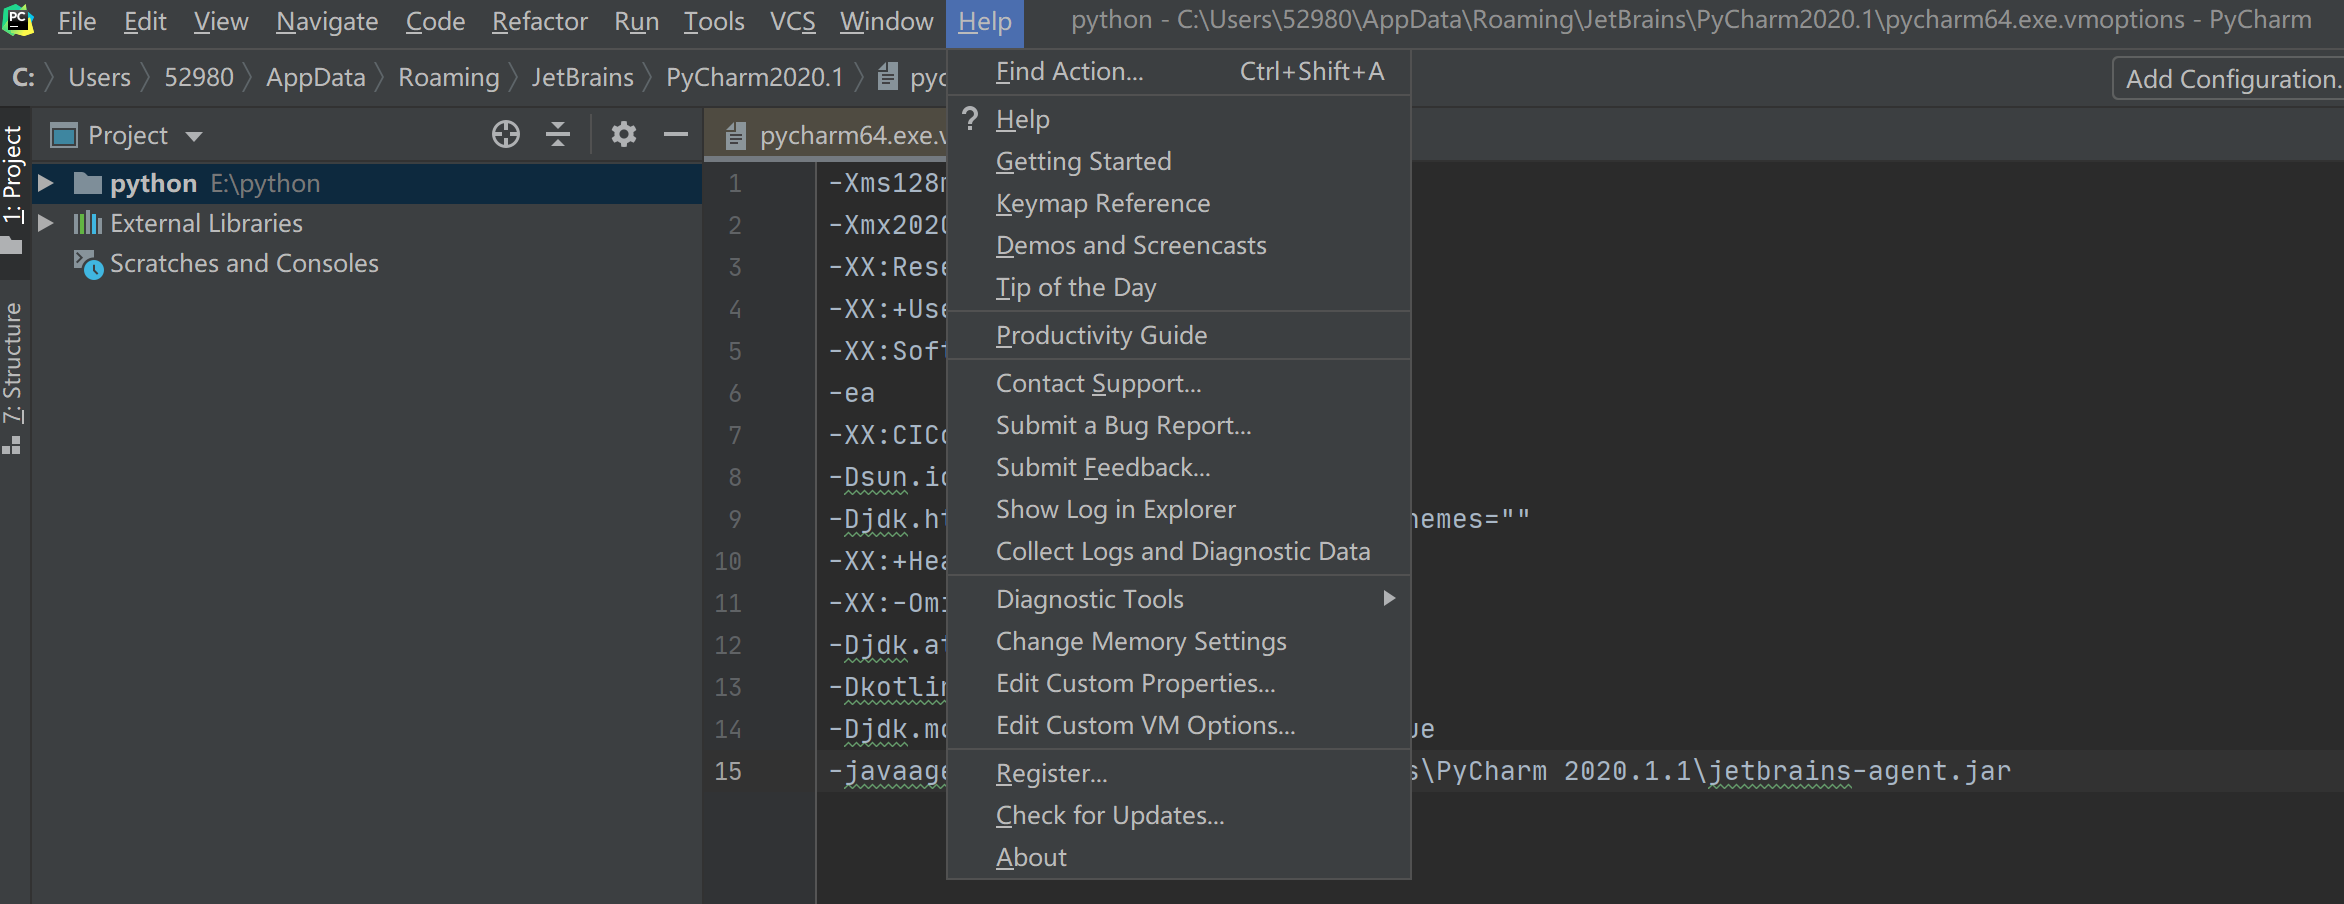2344x904 pixels.
Task: Open the VCS menu
Action: pyautogui.click(x=793, y=21)
